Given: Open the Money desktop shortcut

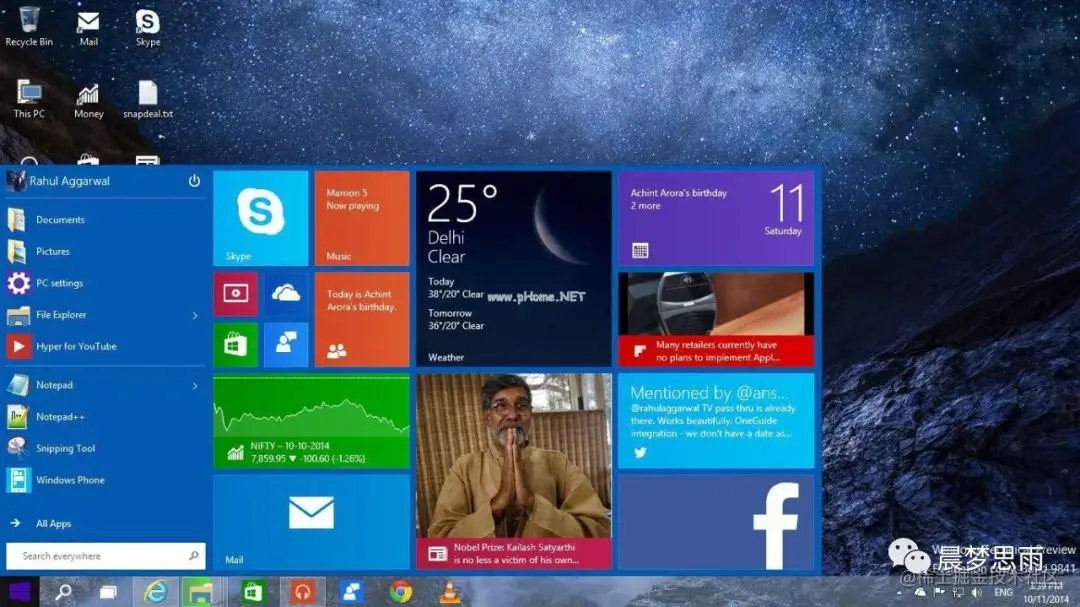Looking at the screenshot, I should [x=88, y=99].
